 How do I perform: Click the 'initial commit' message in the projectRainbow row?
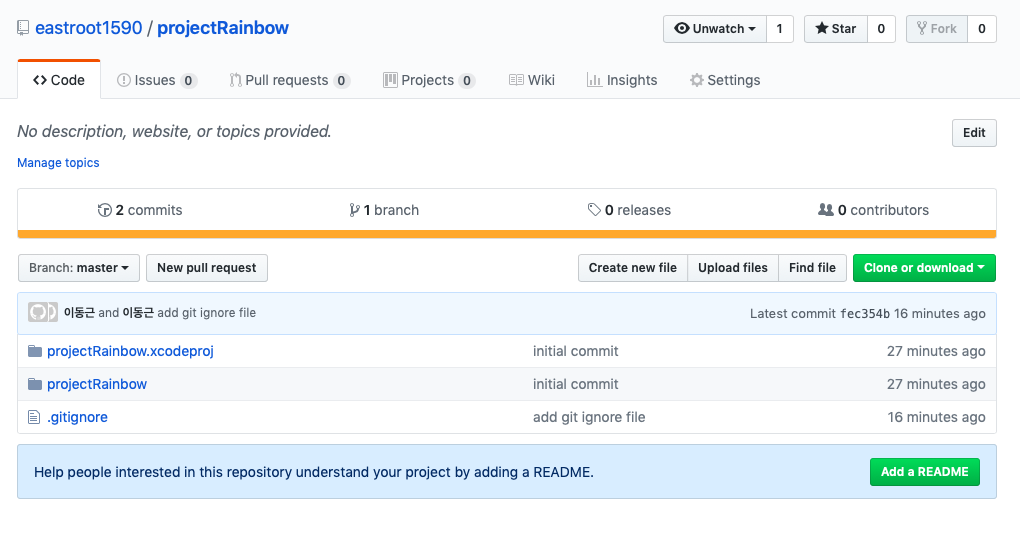point(576,385)
